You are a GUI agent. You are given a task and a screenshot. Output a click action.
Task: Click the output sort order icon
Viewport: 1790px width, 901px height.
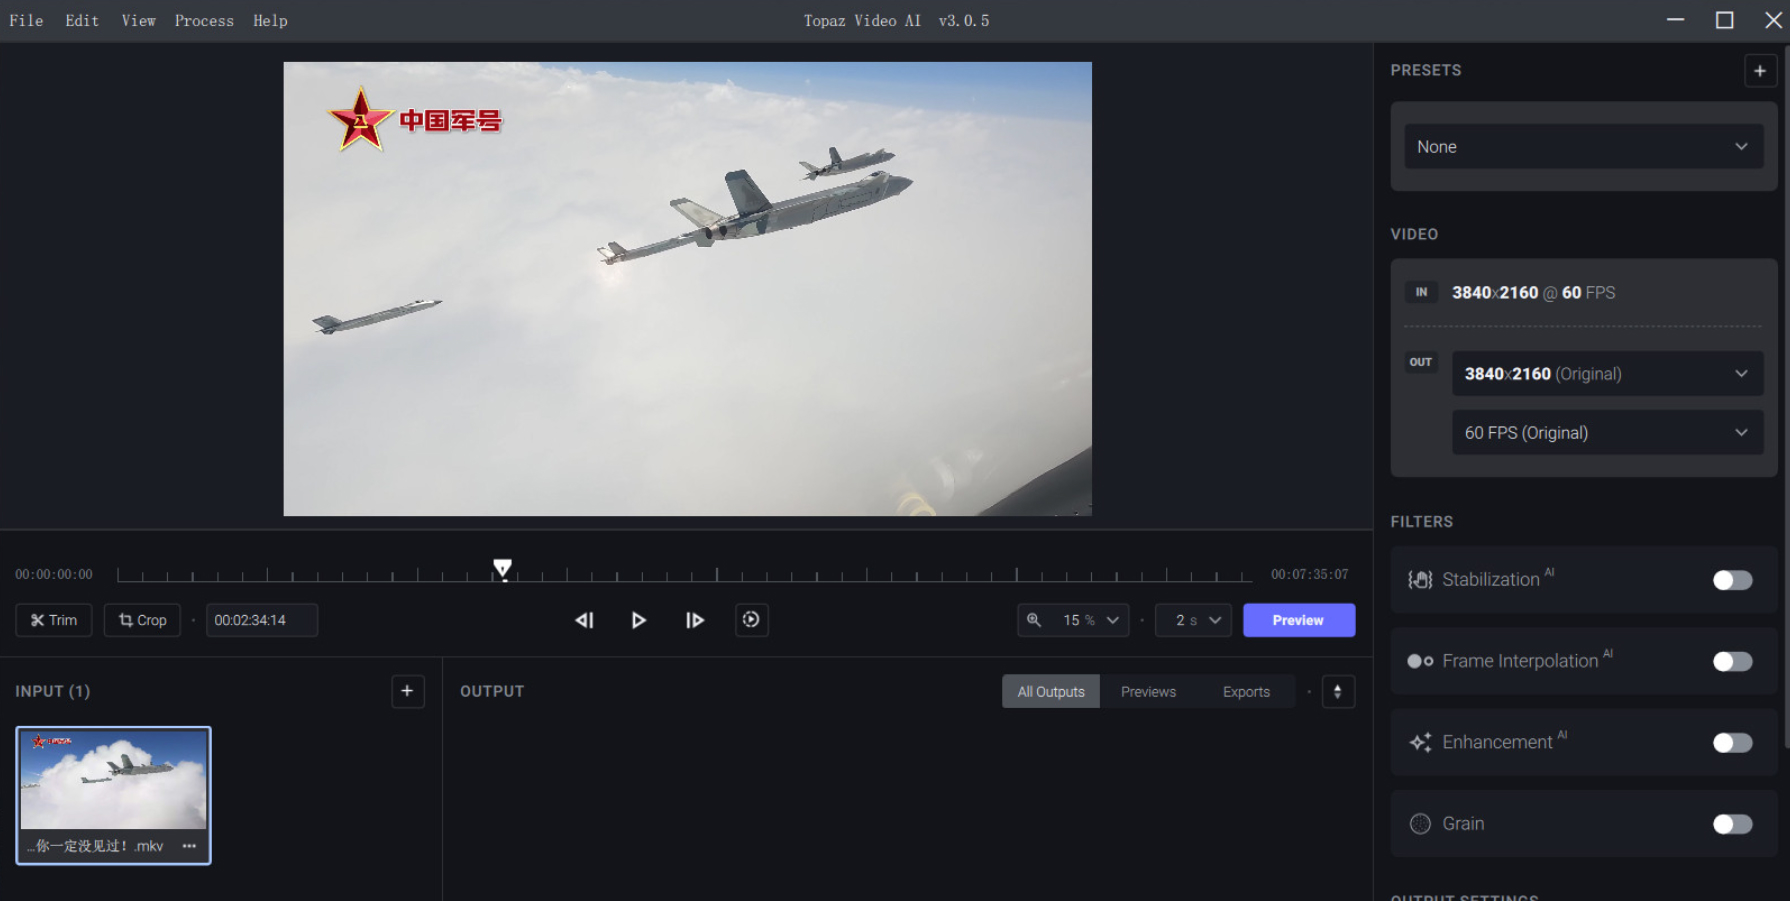(1338, 692)
